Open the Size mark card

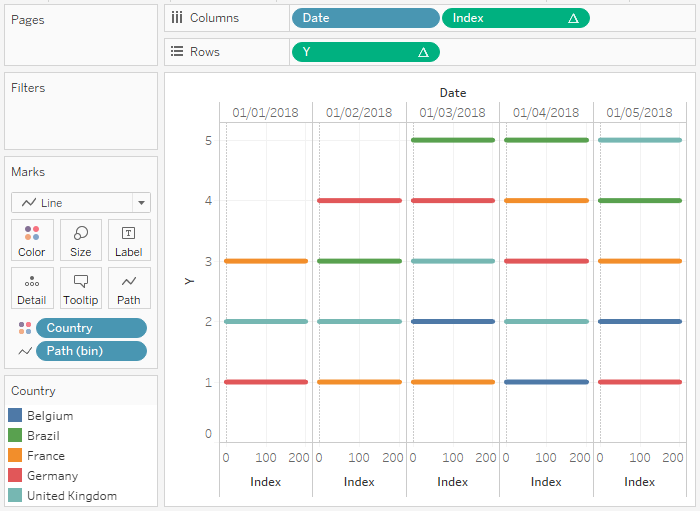(81, 240)
